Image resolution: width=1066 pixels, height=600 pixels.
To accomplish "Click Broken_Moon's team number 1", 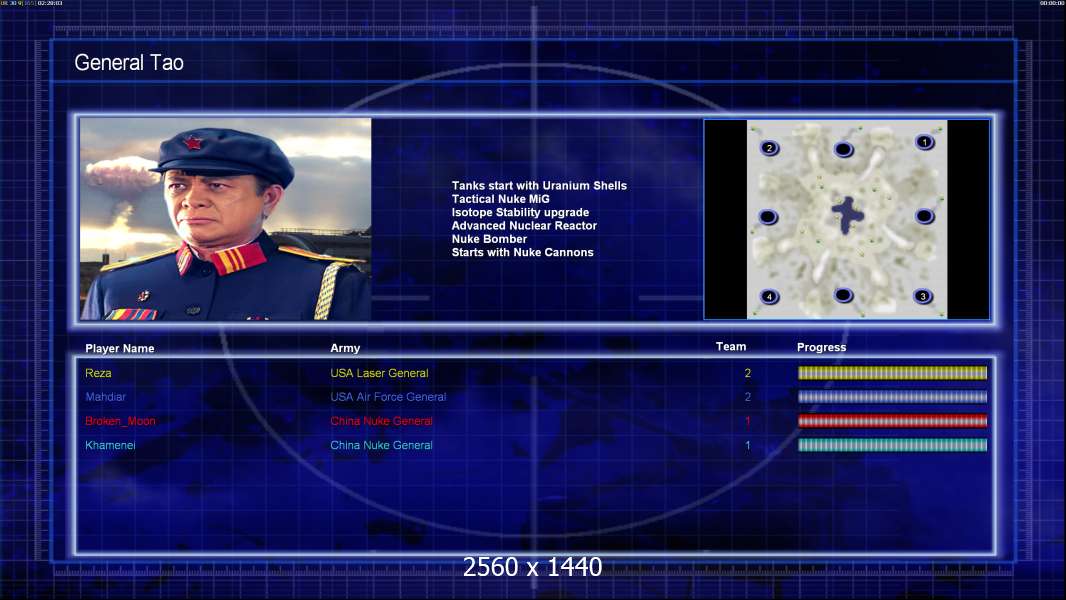I will (x=748, y=421).
